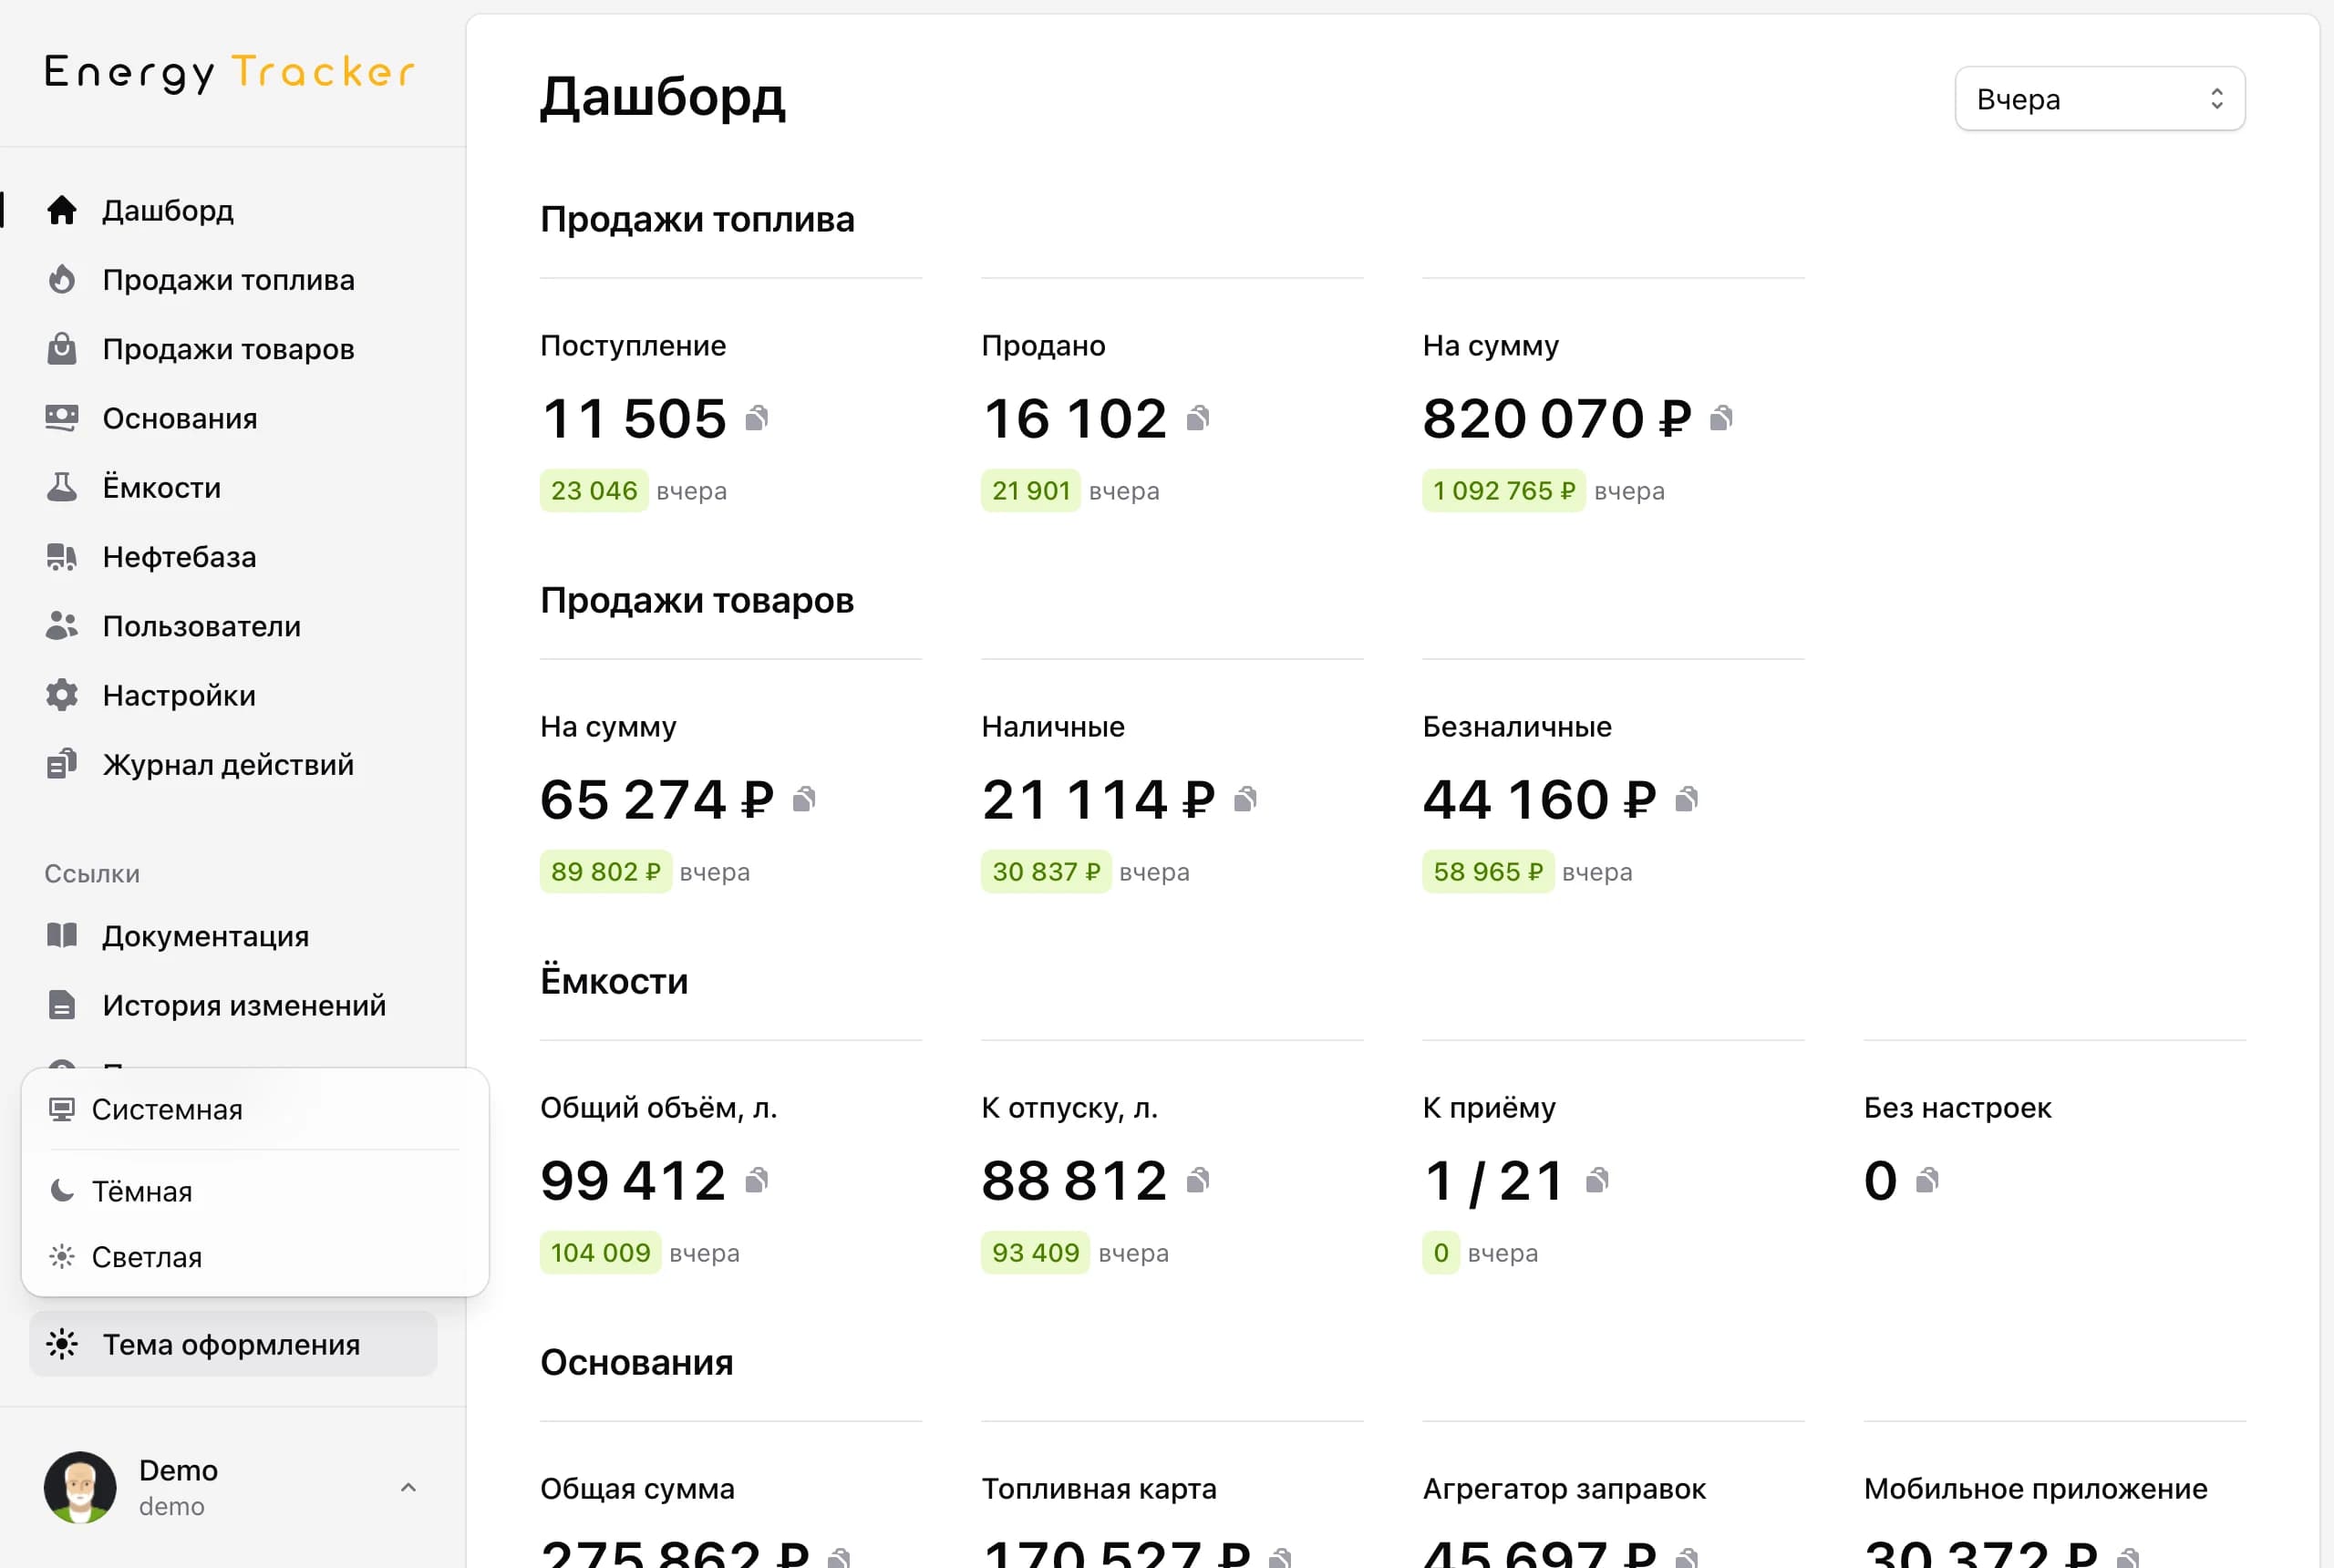Click the Основания money icon
The image size is (2334, 1568).
pos(62,418)
